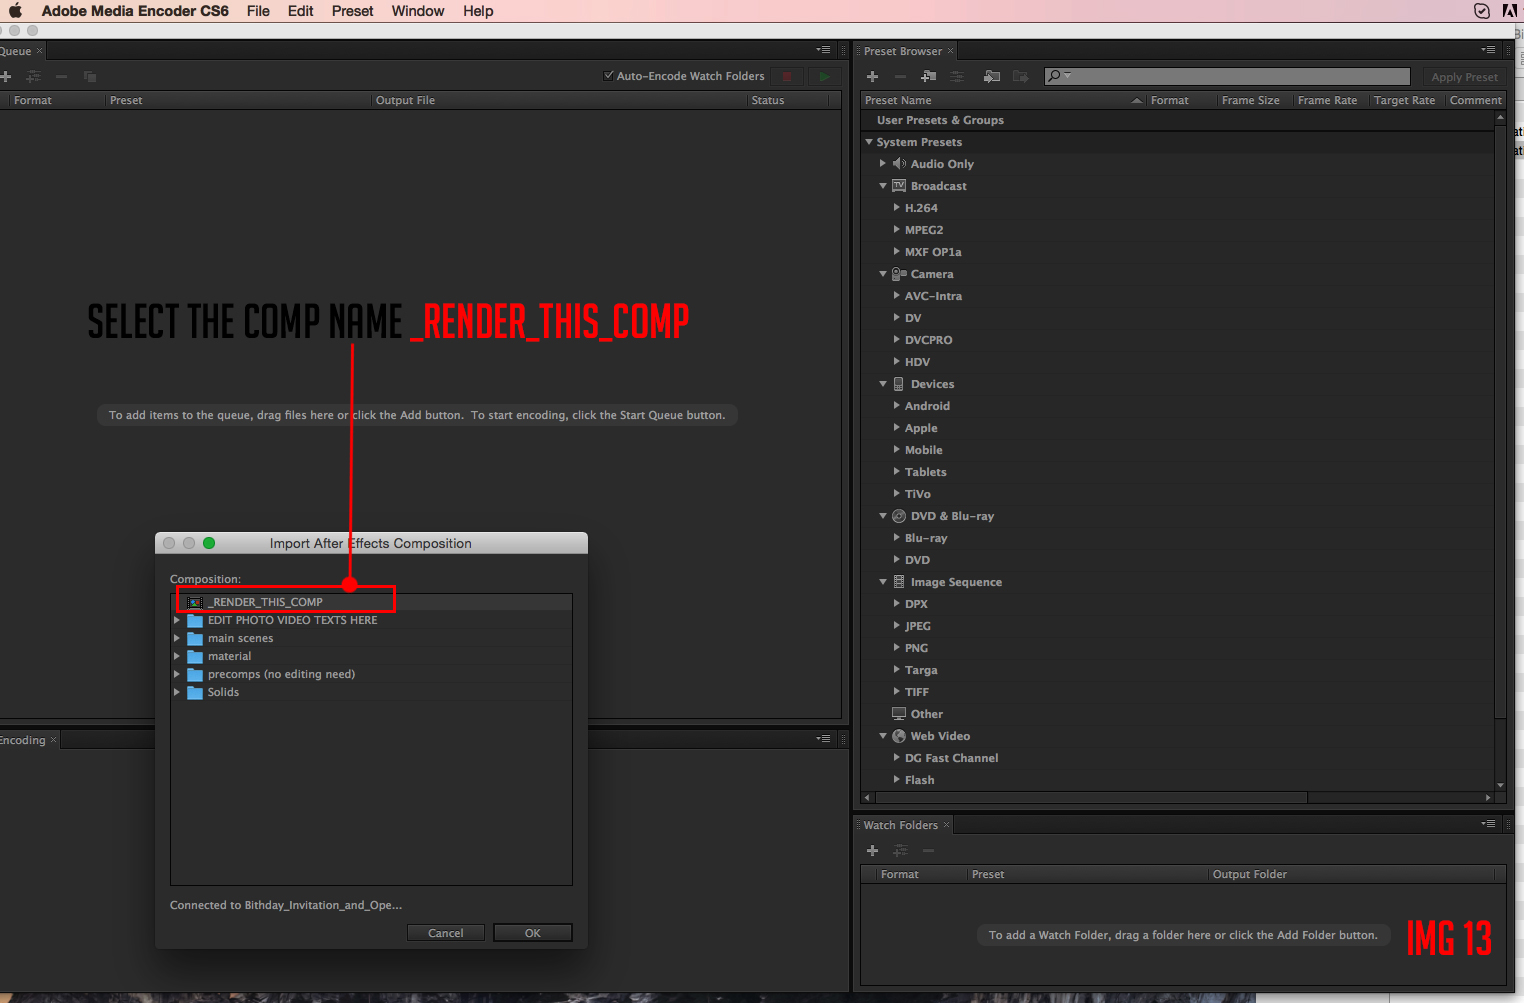1524x1003 pixels.
Task: Expand the 'precomps (no editing need)' folder
Action: [177, 674]
